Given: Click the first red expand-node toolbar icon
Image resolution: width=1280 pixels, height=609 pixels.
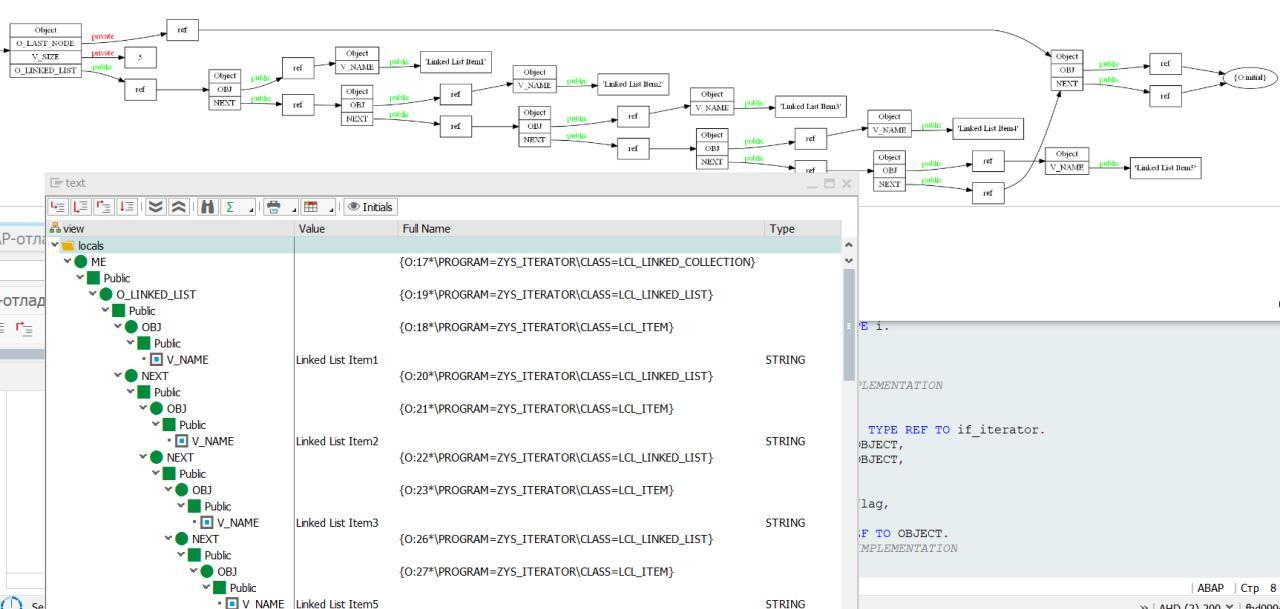Looking at the screenshot, I should coord(58,207).
